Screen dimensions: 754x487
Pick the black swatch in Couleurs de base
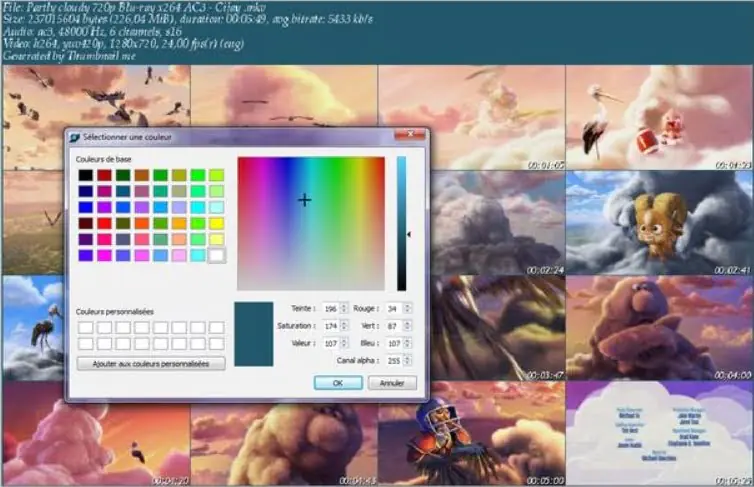click(86, 175)
